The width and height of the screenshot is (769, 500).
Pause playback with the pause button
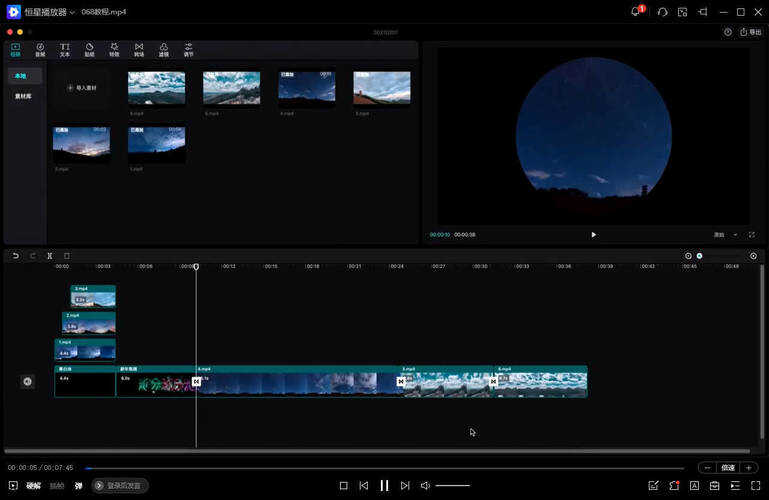tap(384, 485)
